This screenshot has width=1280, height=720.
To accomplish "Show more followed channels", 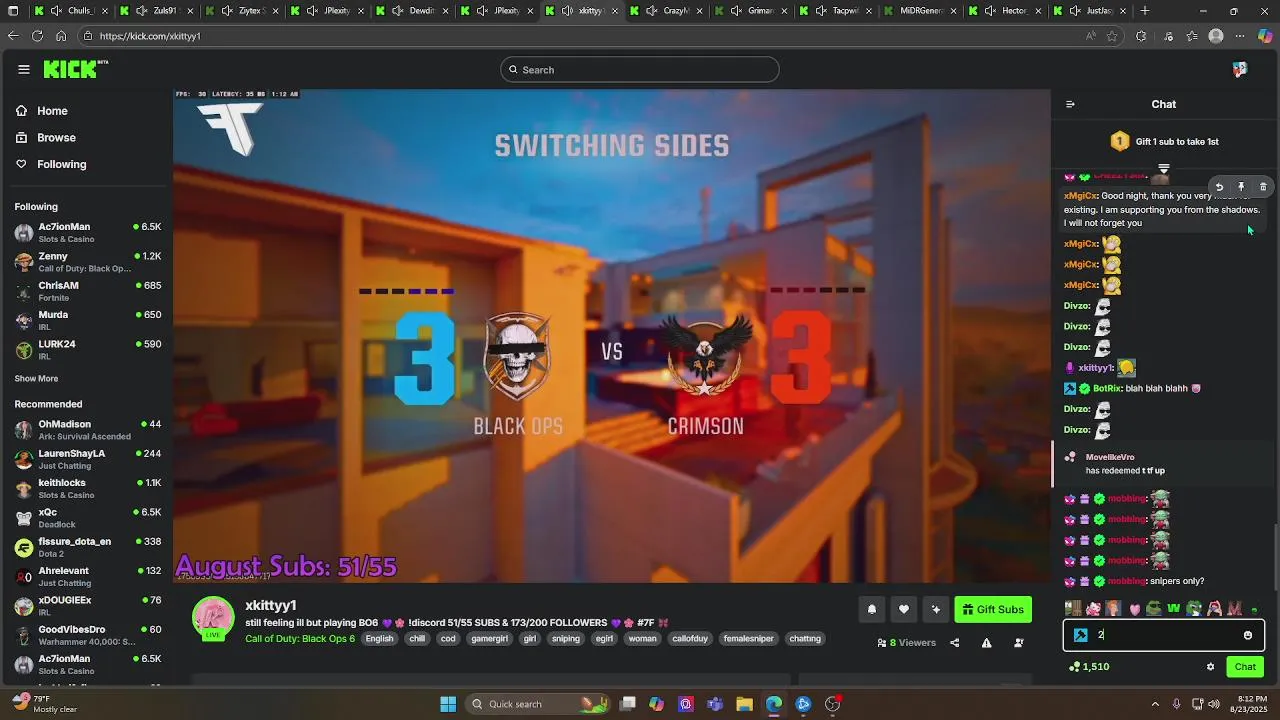I will click(36, 379).
